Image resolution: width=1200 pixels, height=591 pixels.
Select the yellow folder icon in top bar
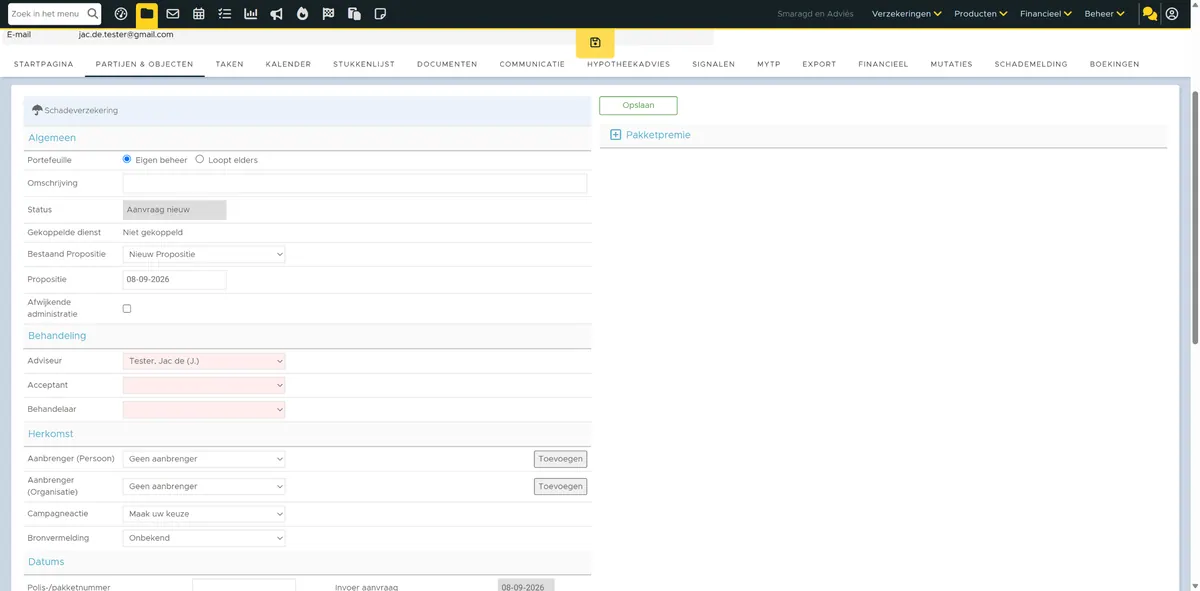[147, 14]
